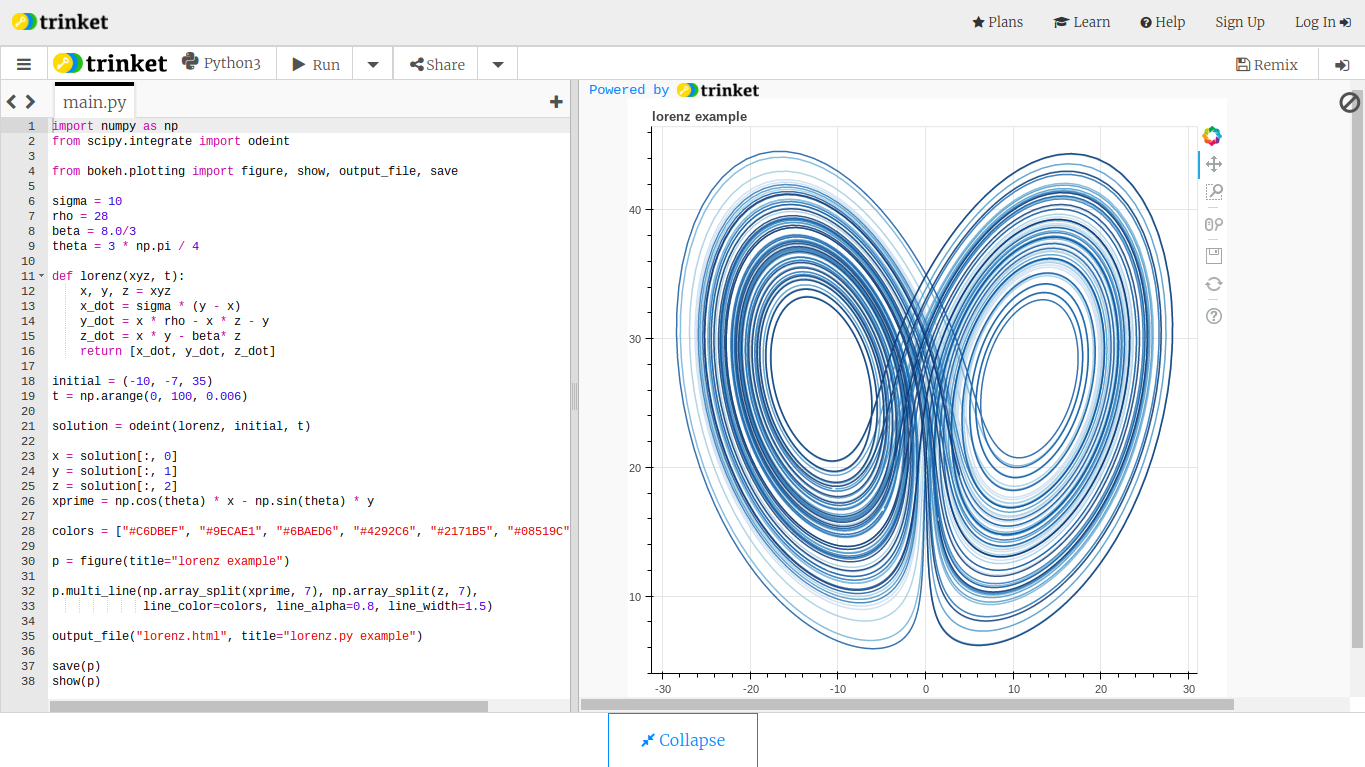Open the Run options dropdown arrow
1365x767 pixels.
coord(373,64)
